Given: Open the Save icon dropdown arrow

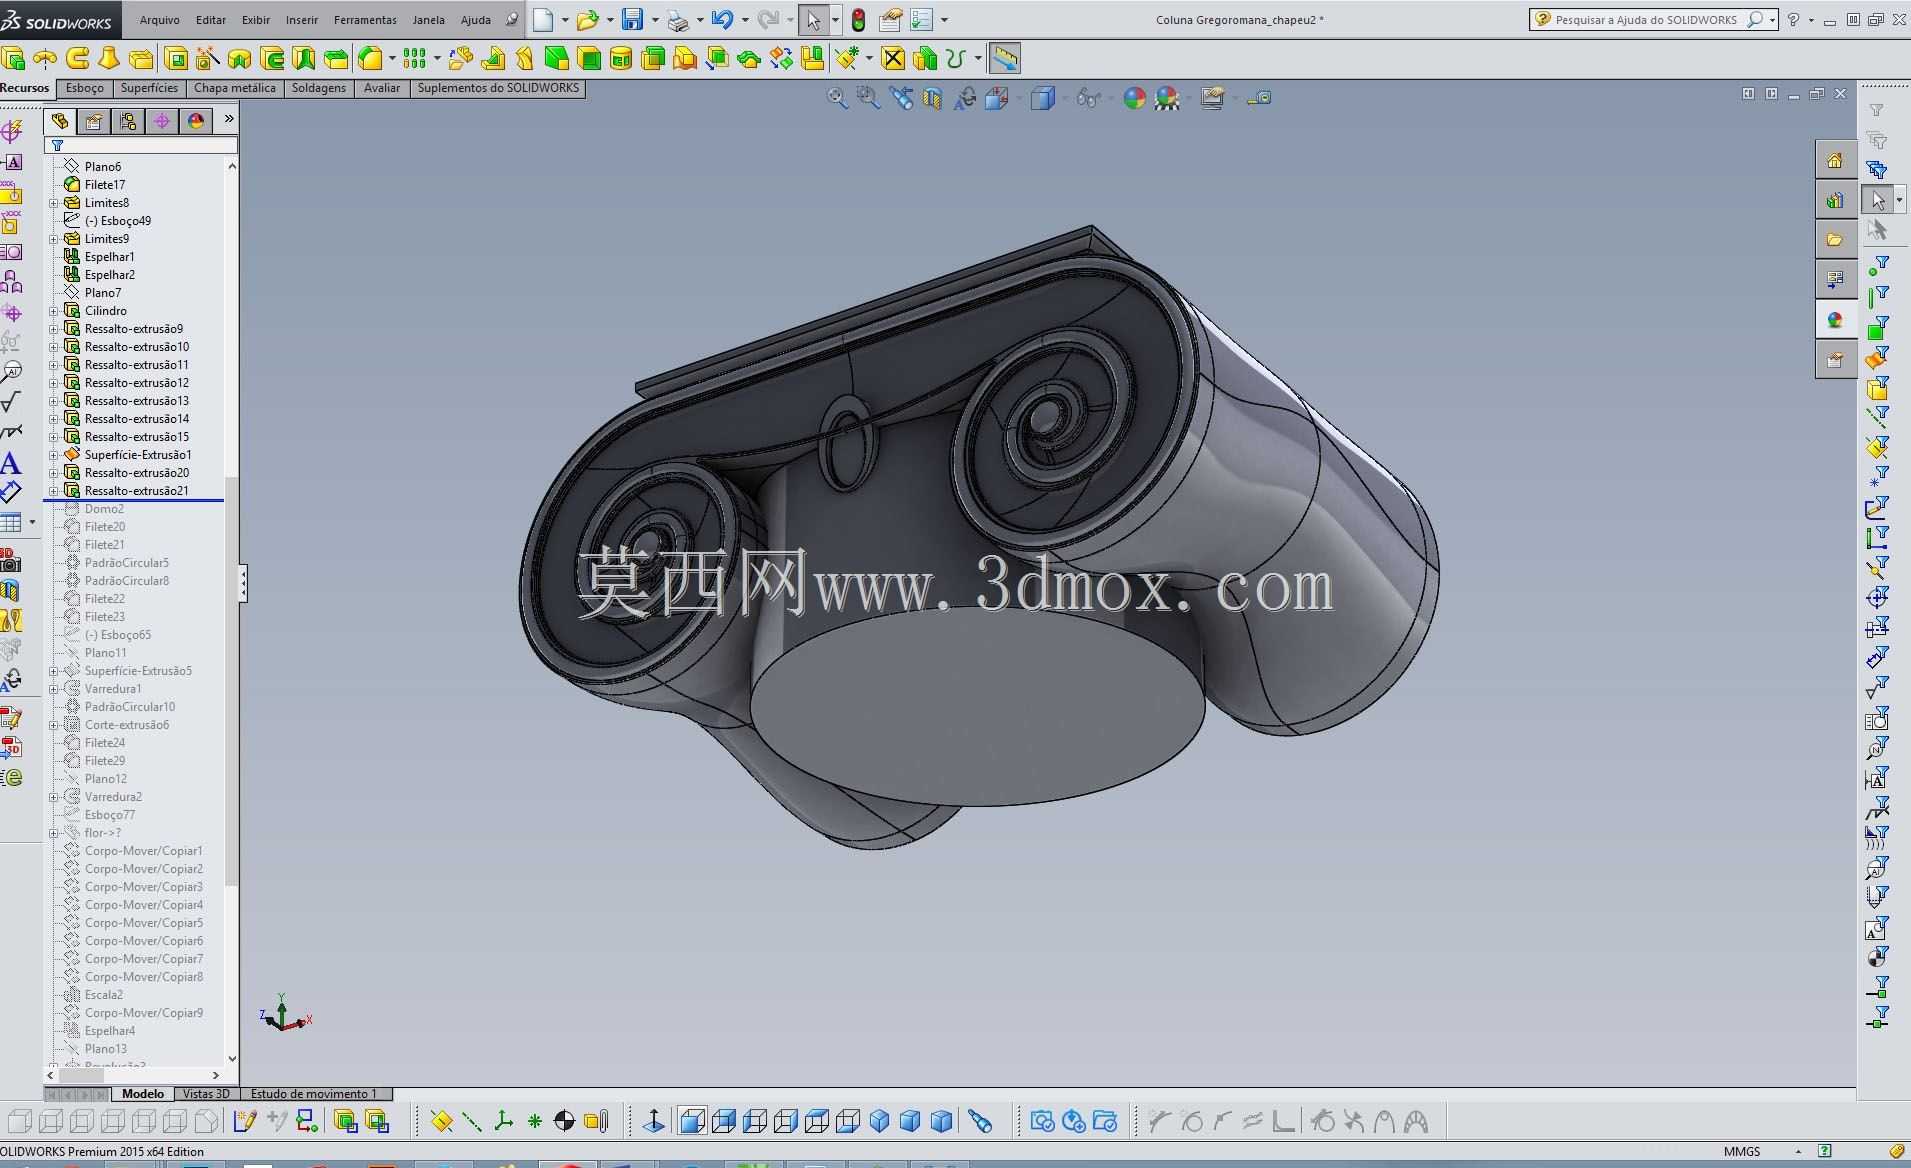Looking at the screenshot, I should point(654,20).
